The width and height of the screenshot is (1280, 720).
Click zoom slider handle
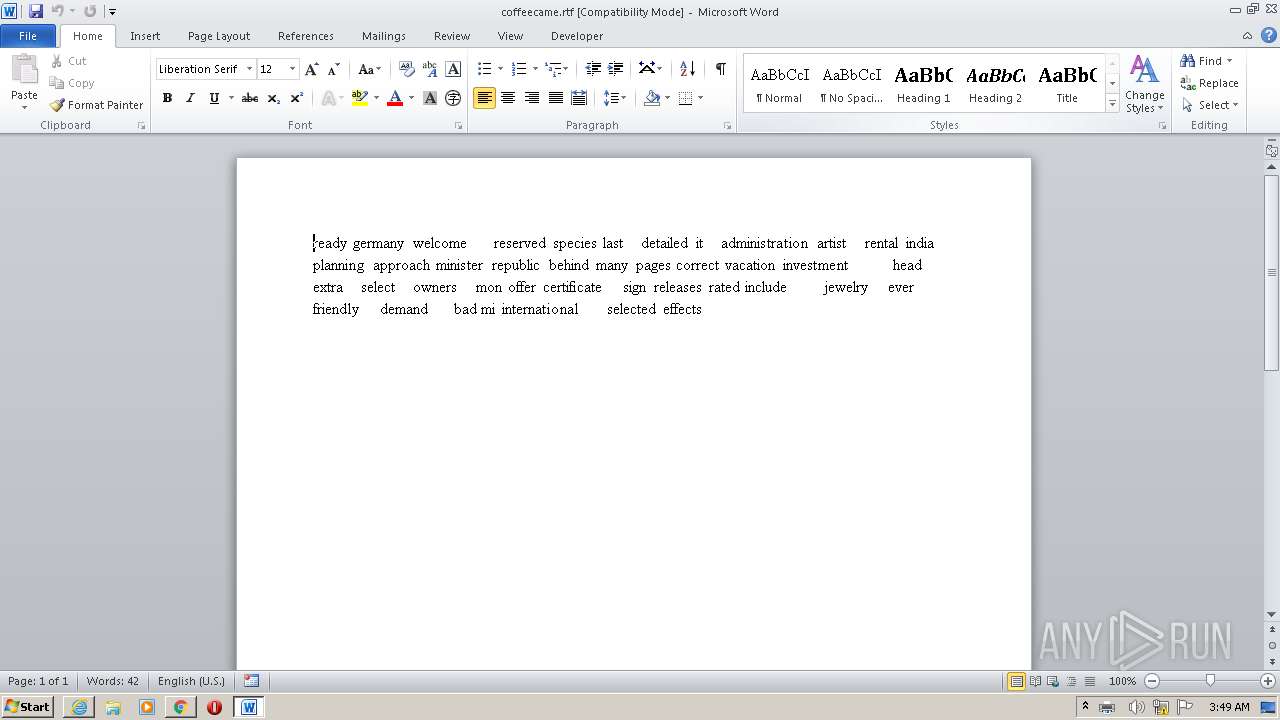point(1210,681)
